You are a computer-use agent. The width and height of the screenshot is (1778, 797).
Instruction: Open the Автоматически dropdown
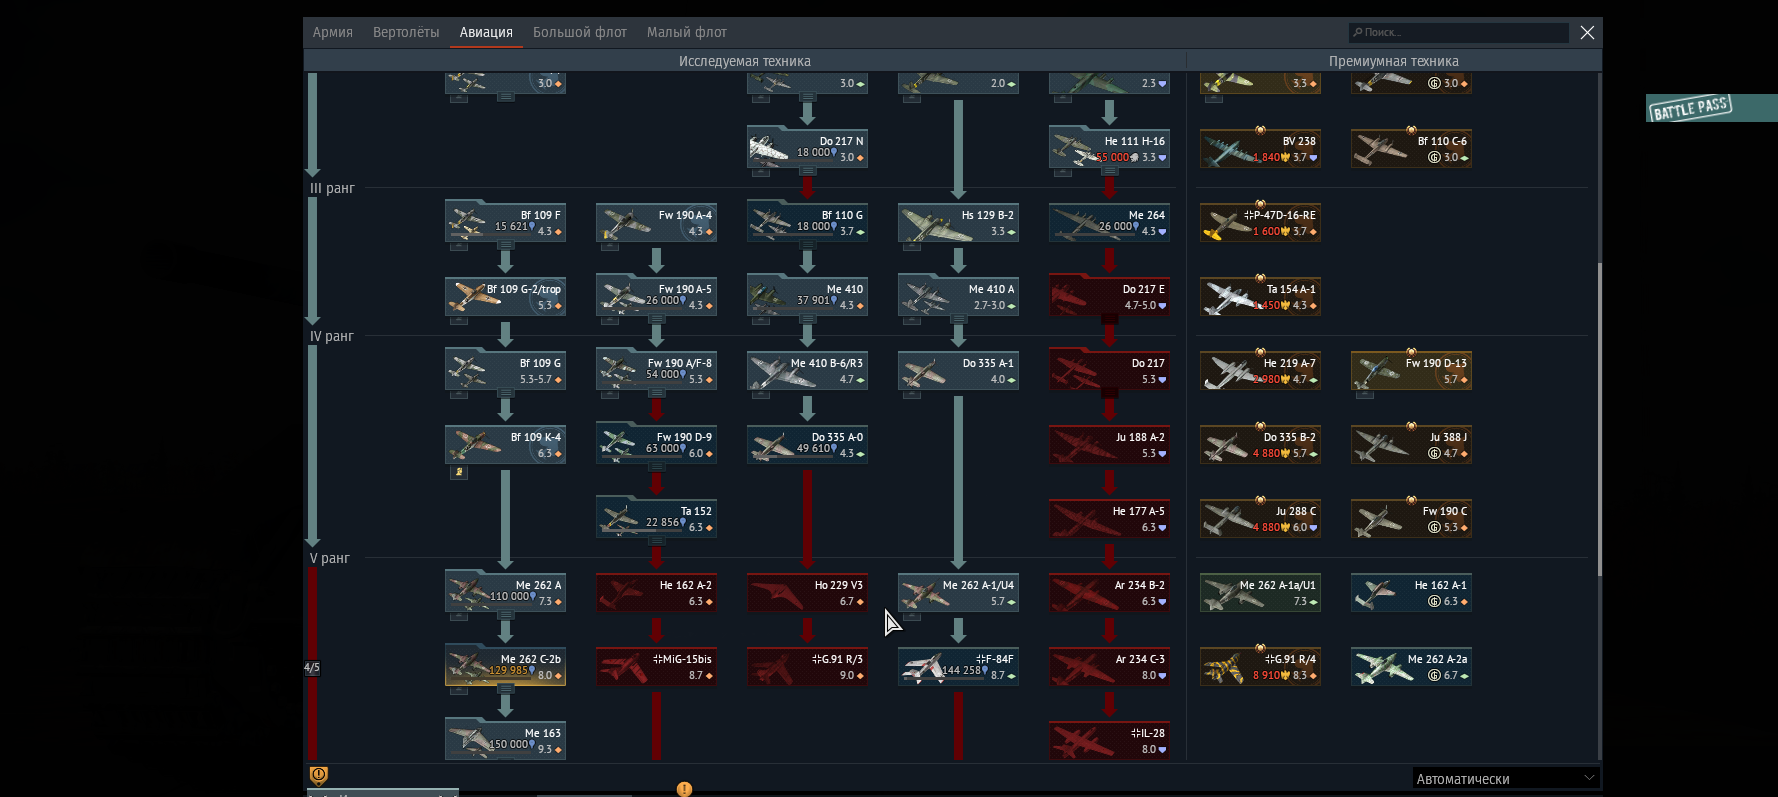tap(1506, 778)
